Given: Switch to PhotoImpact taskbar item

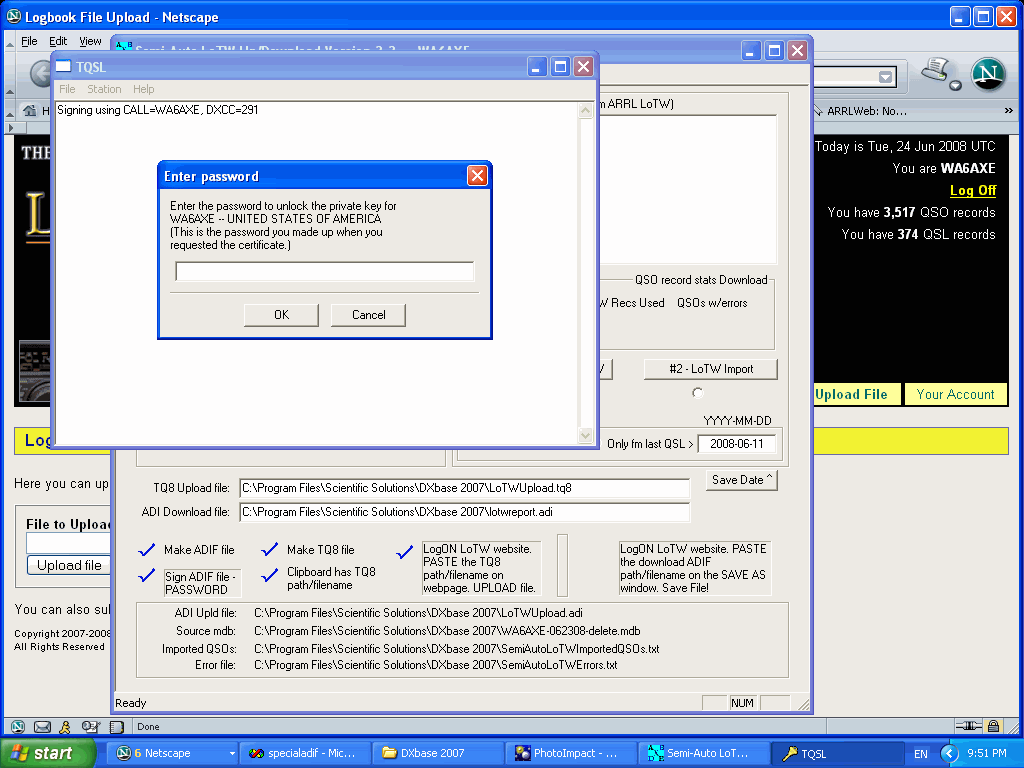Looking at the screenshot, I should click(x=572, y=753).
